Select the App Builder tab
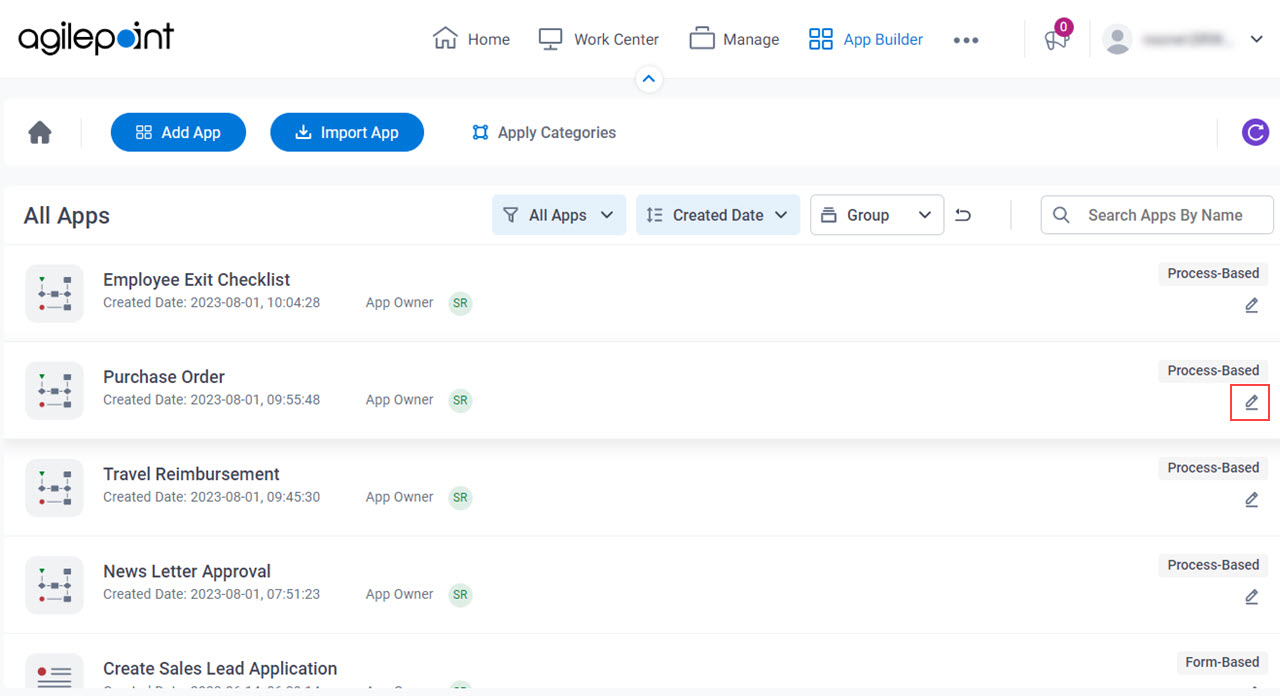The height and width of the screenshot is (696, 1280). point(866,39)
